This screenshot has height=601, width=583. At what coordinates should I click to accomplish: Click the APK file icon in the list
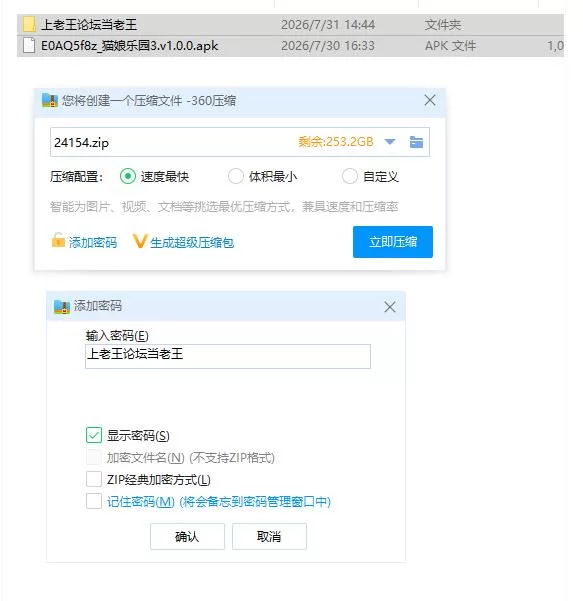(x=29, y=45)
